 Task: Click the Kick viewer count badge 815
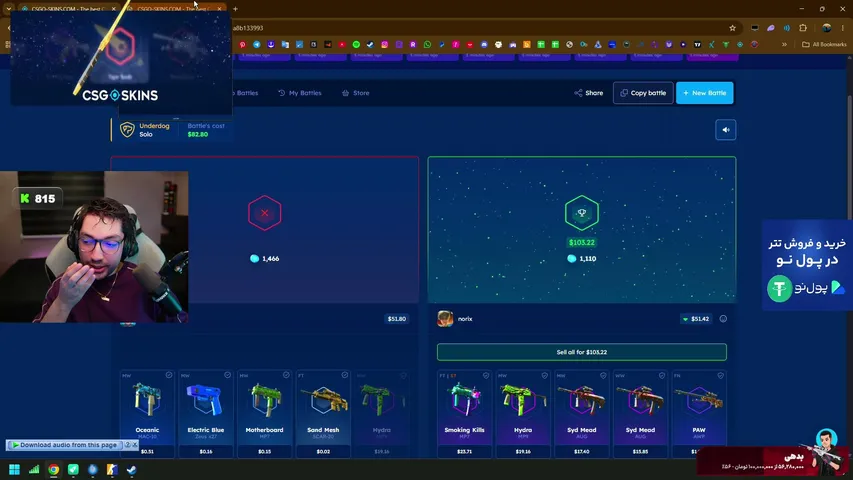[38, 199]
